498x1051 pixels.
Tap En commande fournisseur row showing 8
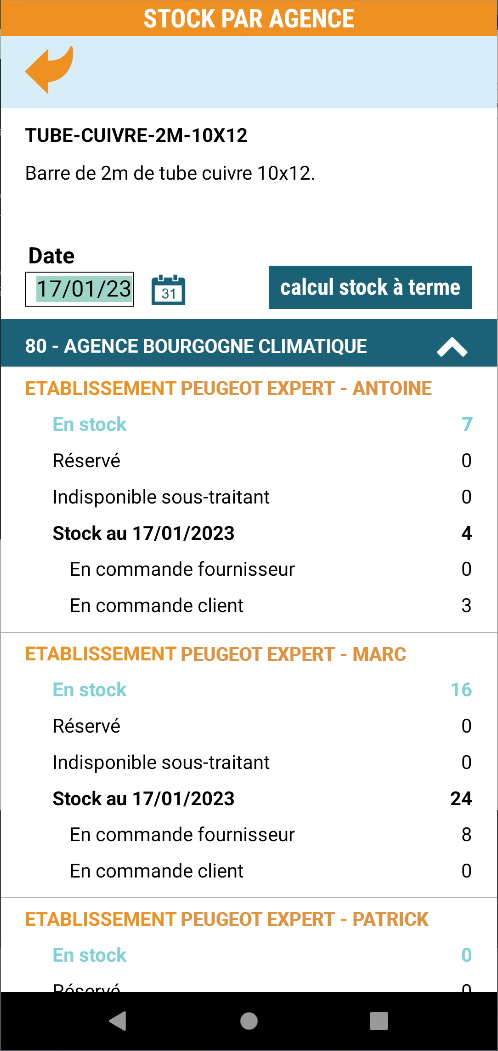click(270, 834)
